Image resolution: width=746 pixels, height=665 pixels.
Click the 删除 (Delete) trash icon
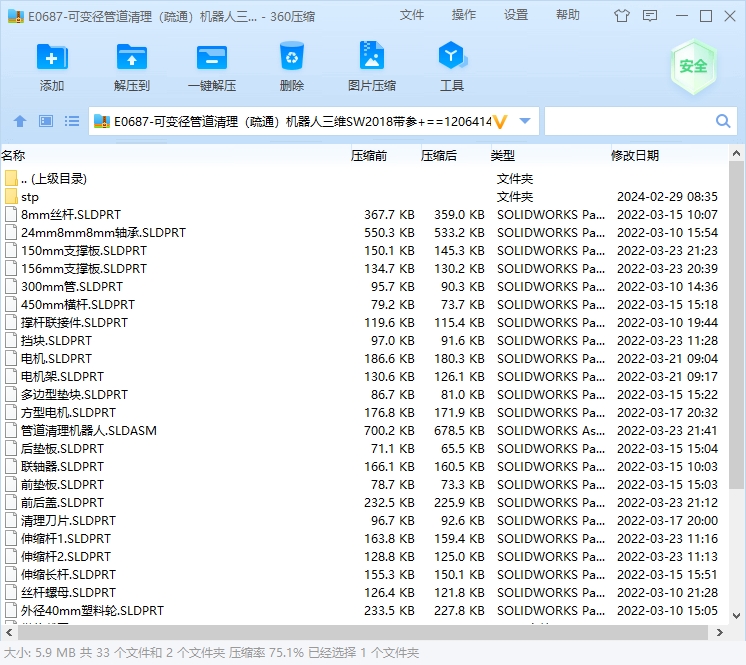pyautogui.click(x=292, y=57)
